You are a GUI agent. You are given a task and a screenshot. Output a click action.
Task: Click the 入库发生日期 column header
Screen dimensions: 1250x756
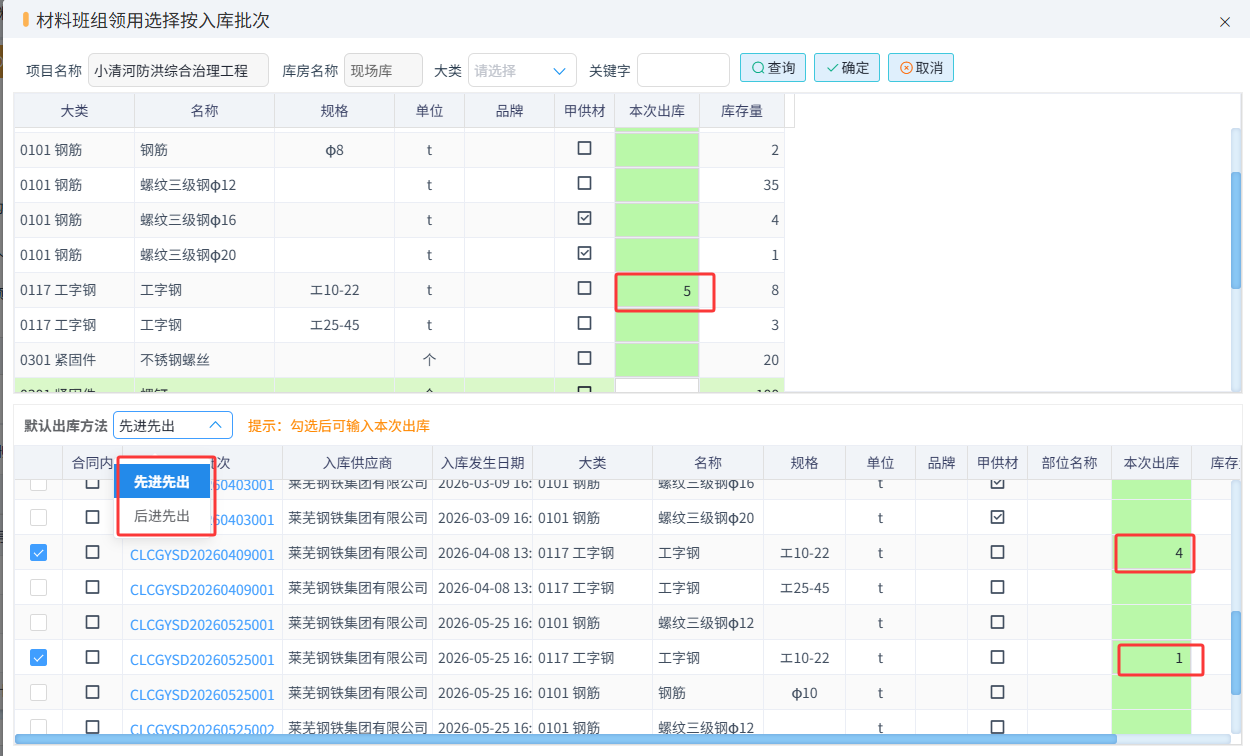pos(482,463)
